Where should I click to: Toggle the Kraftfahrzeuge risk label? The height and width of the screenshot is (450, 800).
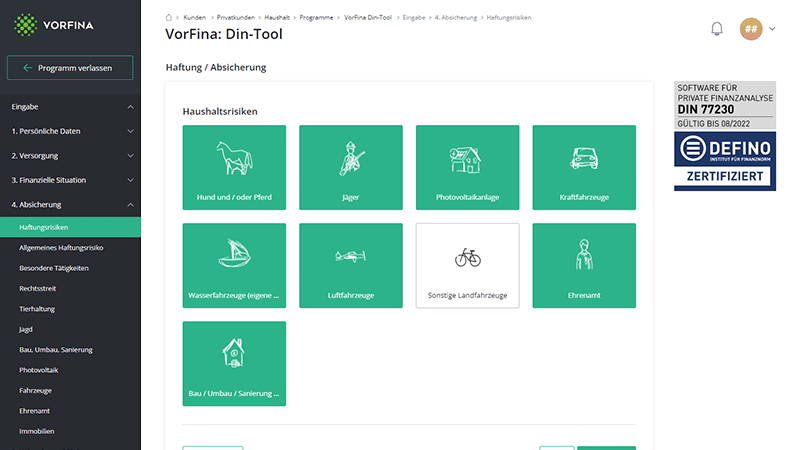[584, 197]
